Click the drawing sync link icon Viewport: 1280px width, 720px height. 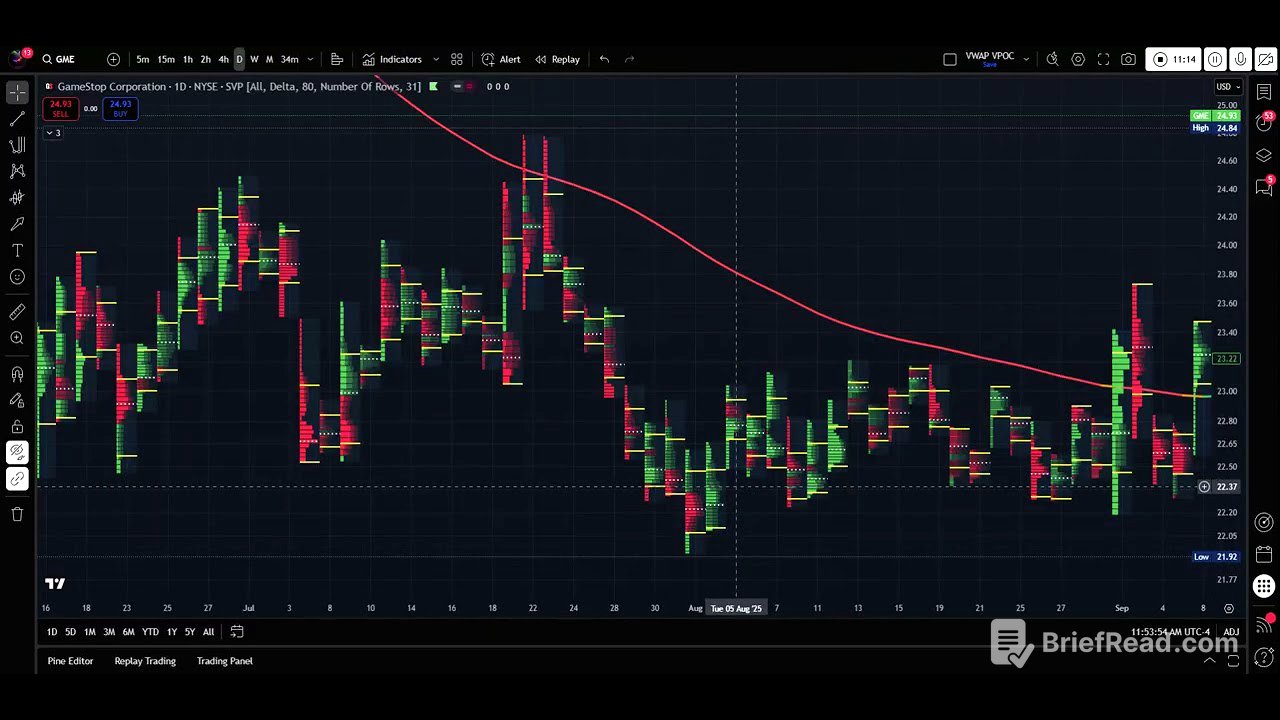tap(17, 479)
